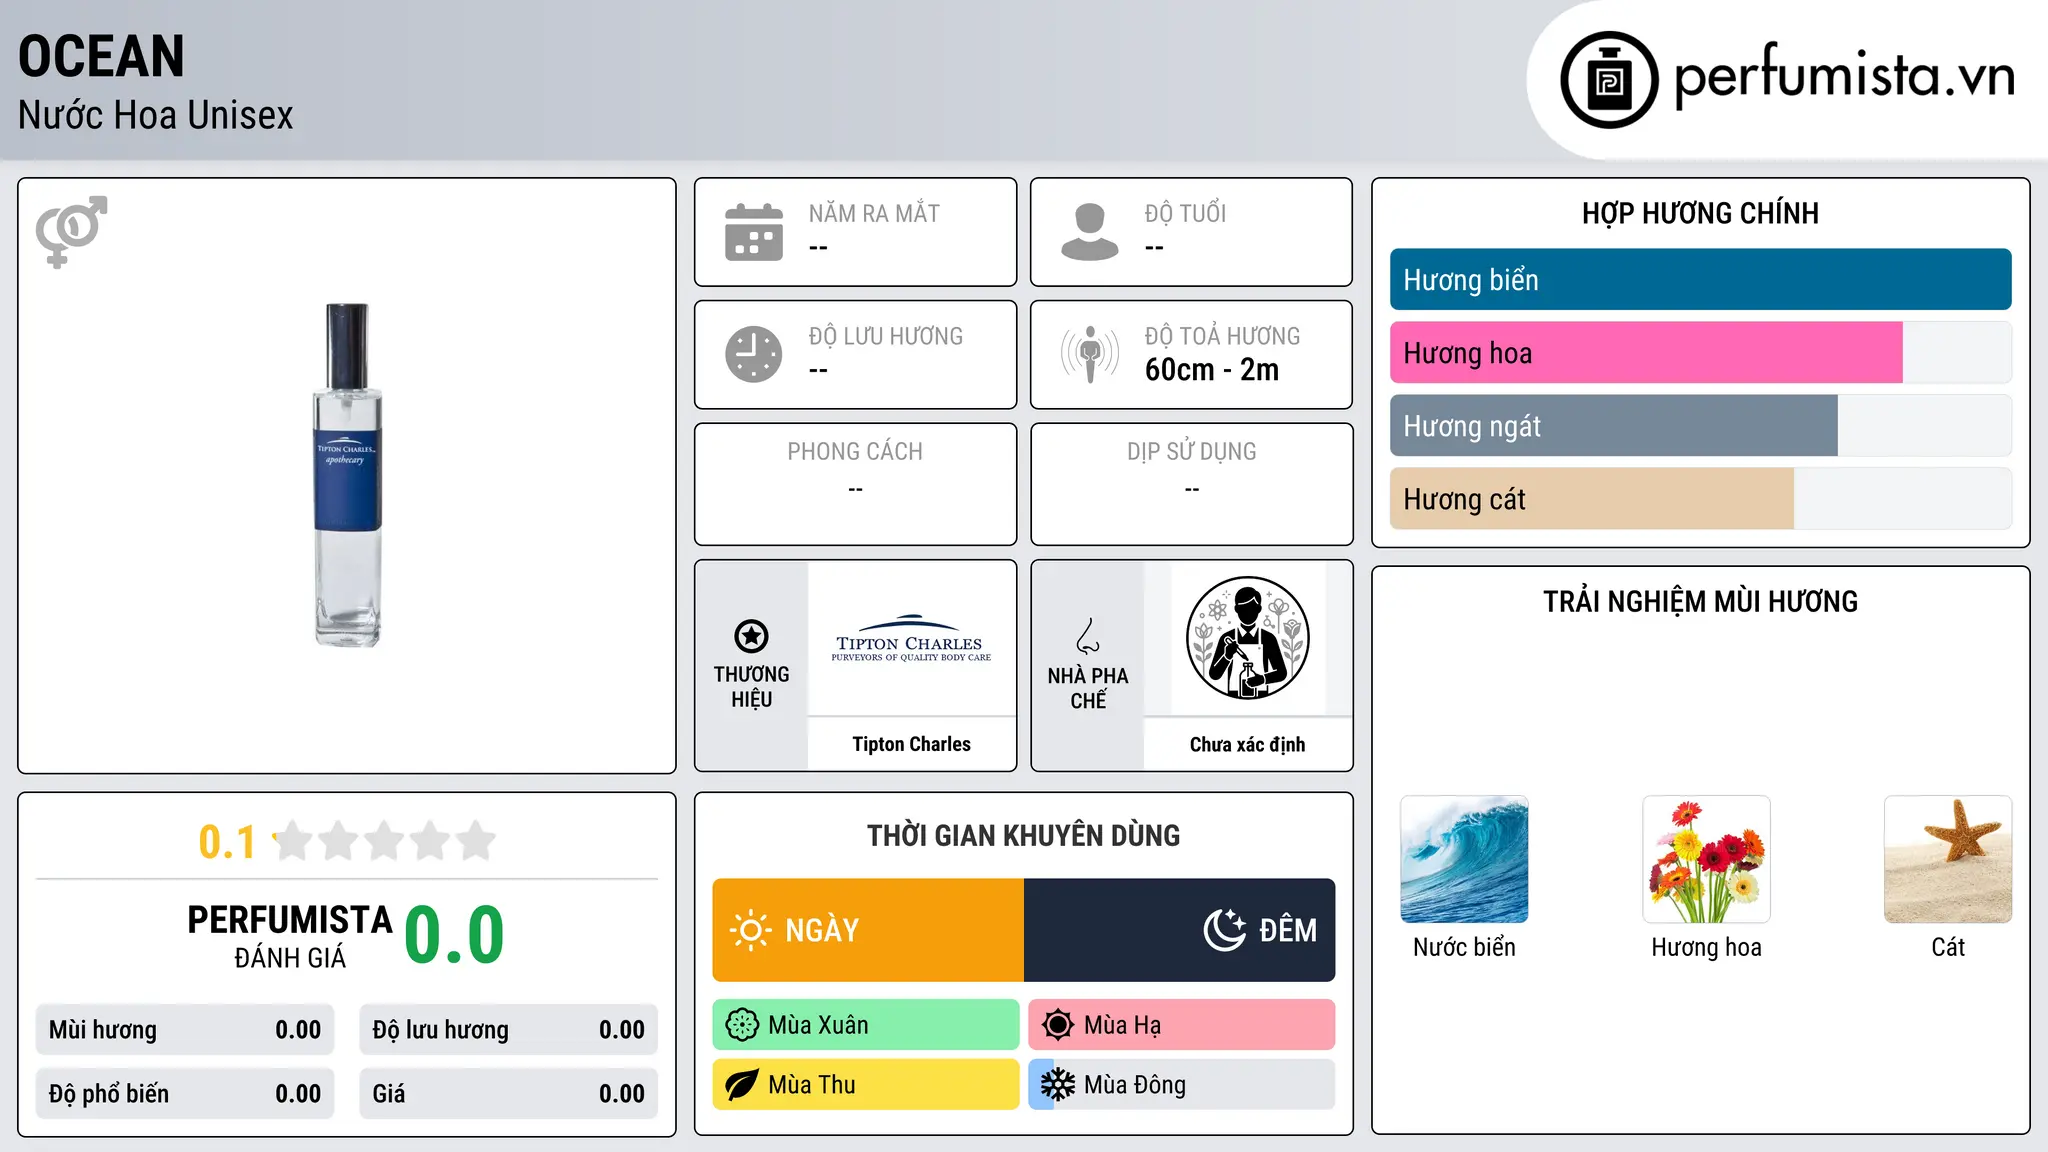Screen dimensions: 2048x1152
Task: Click the star badge icon above Thương hiệu
Action: (x=751, y=636)
